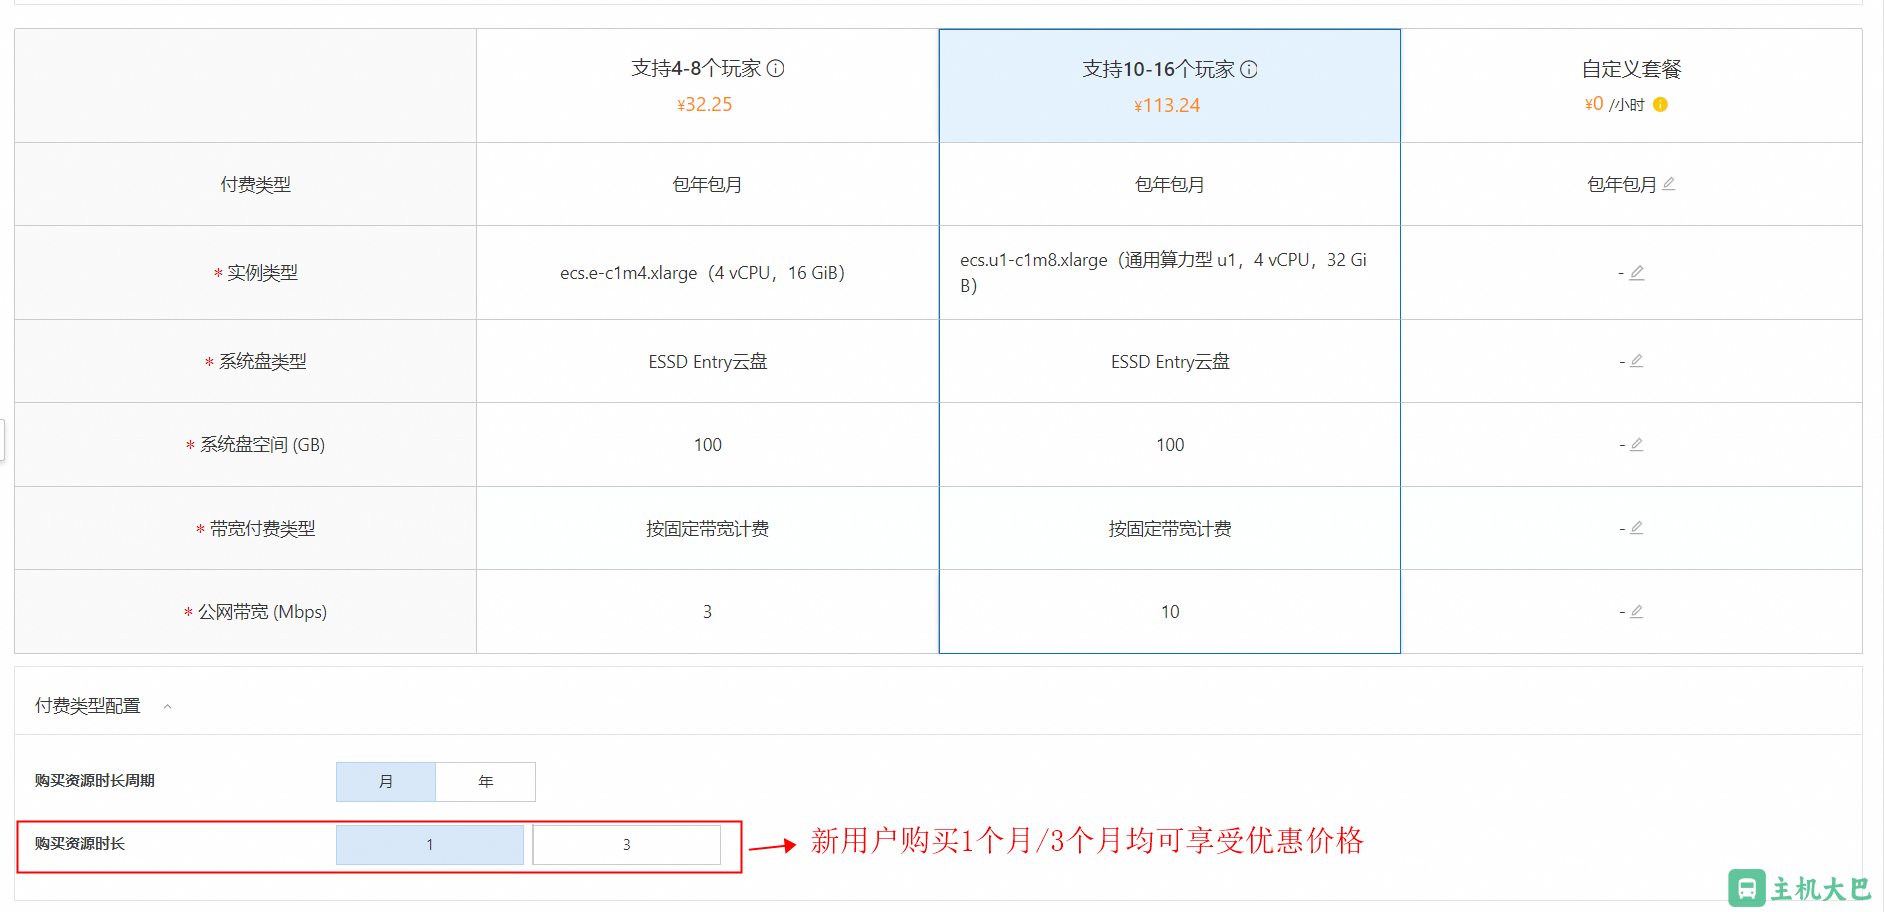Select the 支持10-16个玩家 package header
This screenshot has width=1884, height=912.
pyautogui.click(x=1158, y=70)
